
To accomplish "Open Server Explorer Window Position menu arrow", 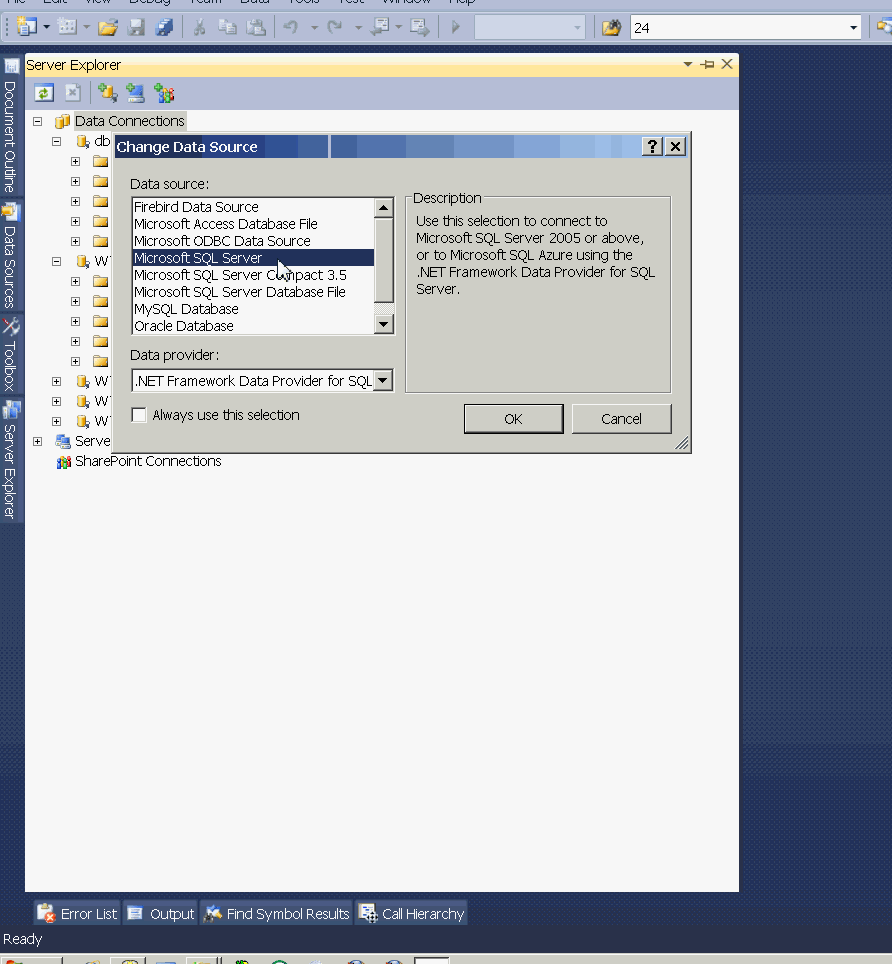I will pyautogui.click(x=687, y=64).
